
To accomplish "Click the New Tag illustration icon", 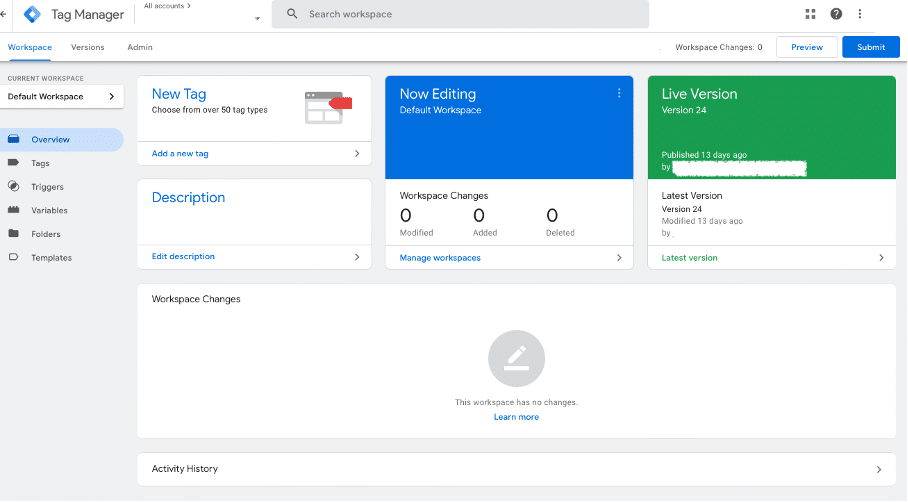I will click(328, 107).
